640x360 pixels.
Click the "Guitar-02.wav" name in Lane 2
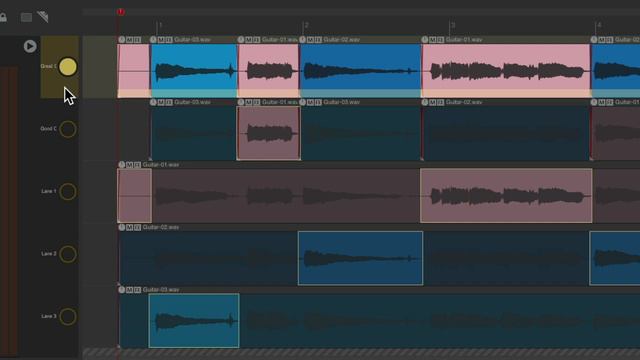pyautogui.click(x=161, y=227)
